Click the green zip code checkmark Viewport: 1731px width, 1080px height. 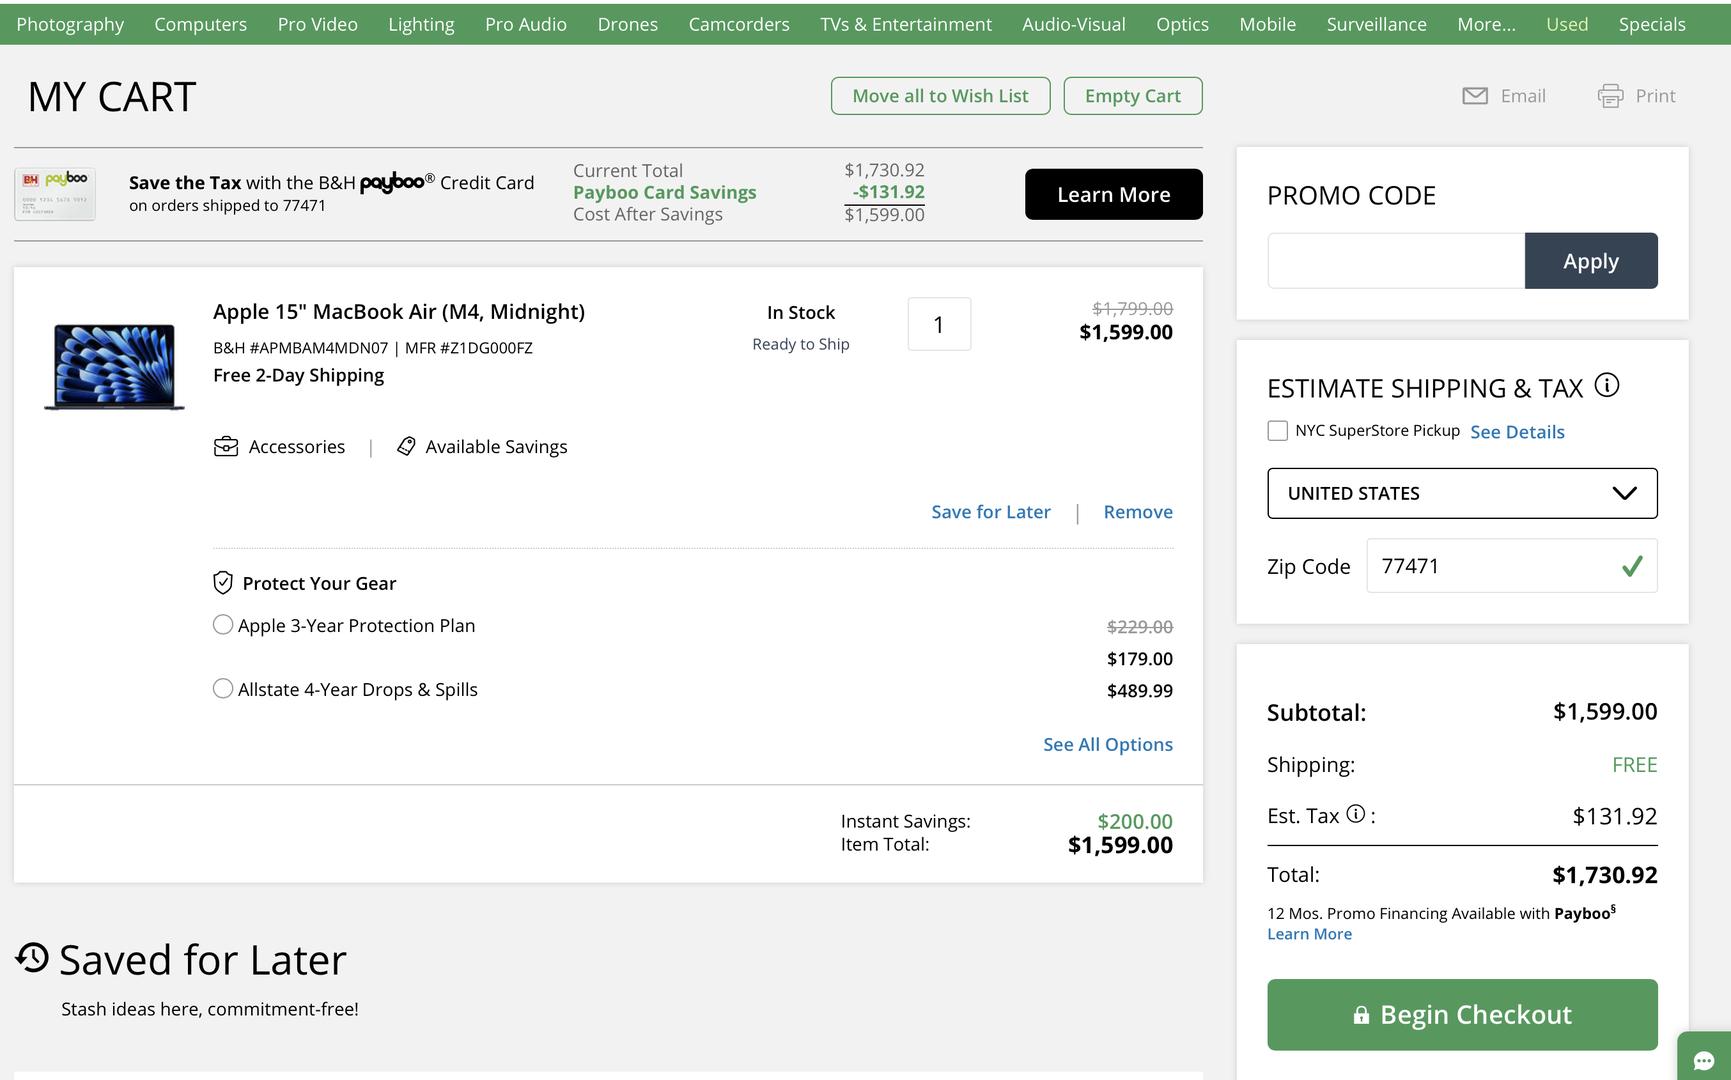pos(1632,566)
